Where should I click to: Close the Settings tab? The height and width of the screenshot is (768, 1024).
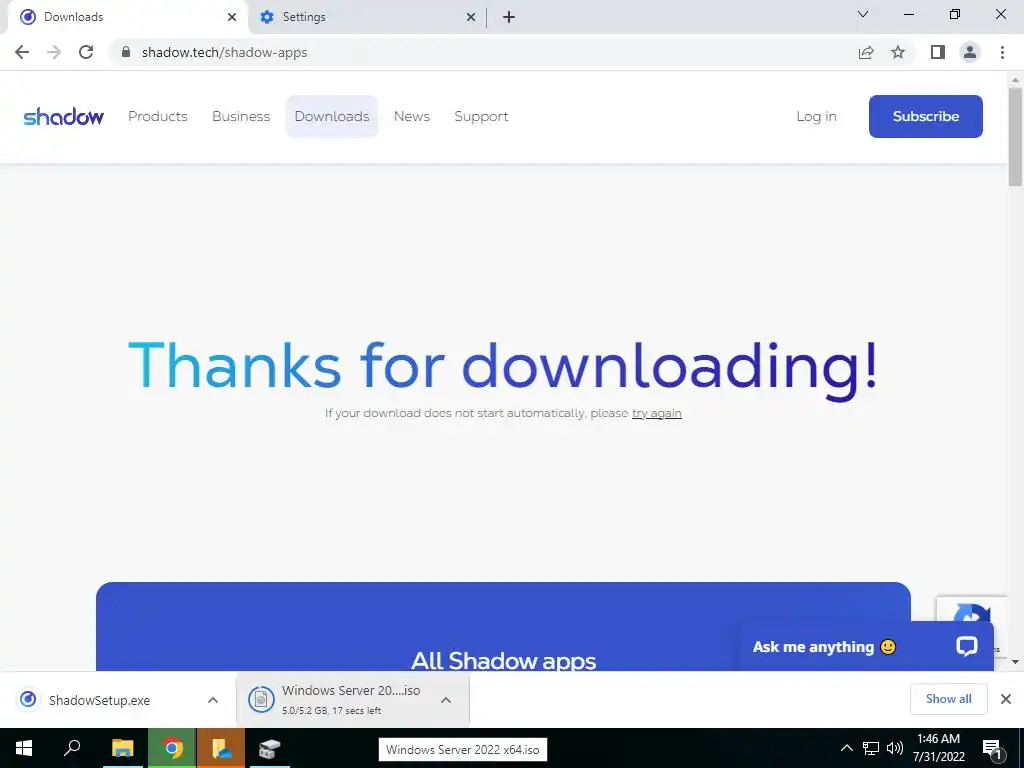(471, 17)
